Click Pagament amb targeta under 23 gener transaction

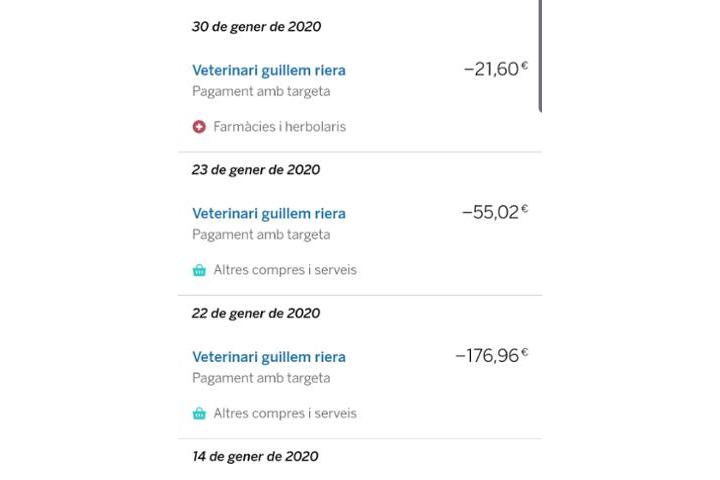260,235
